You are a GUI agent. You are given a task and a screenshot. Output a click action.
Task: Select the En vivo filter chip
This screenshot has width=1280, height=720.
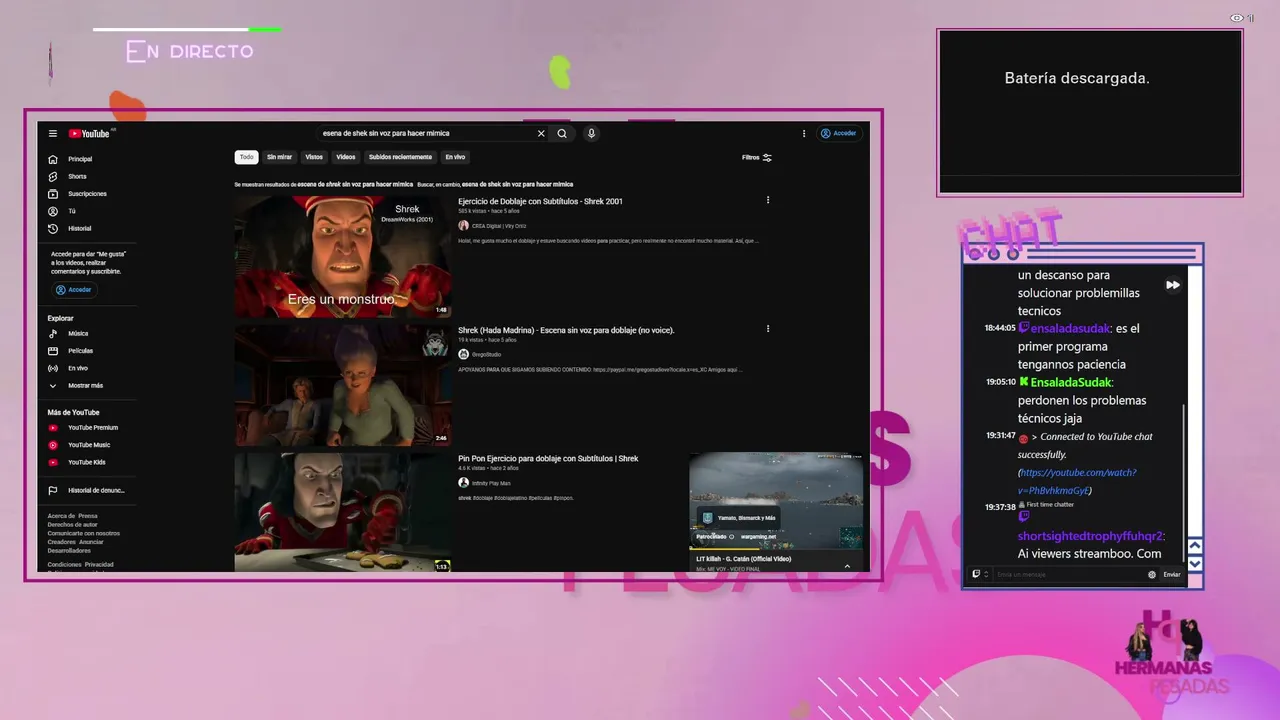click(455, 157)
